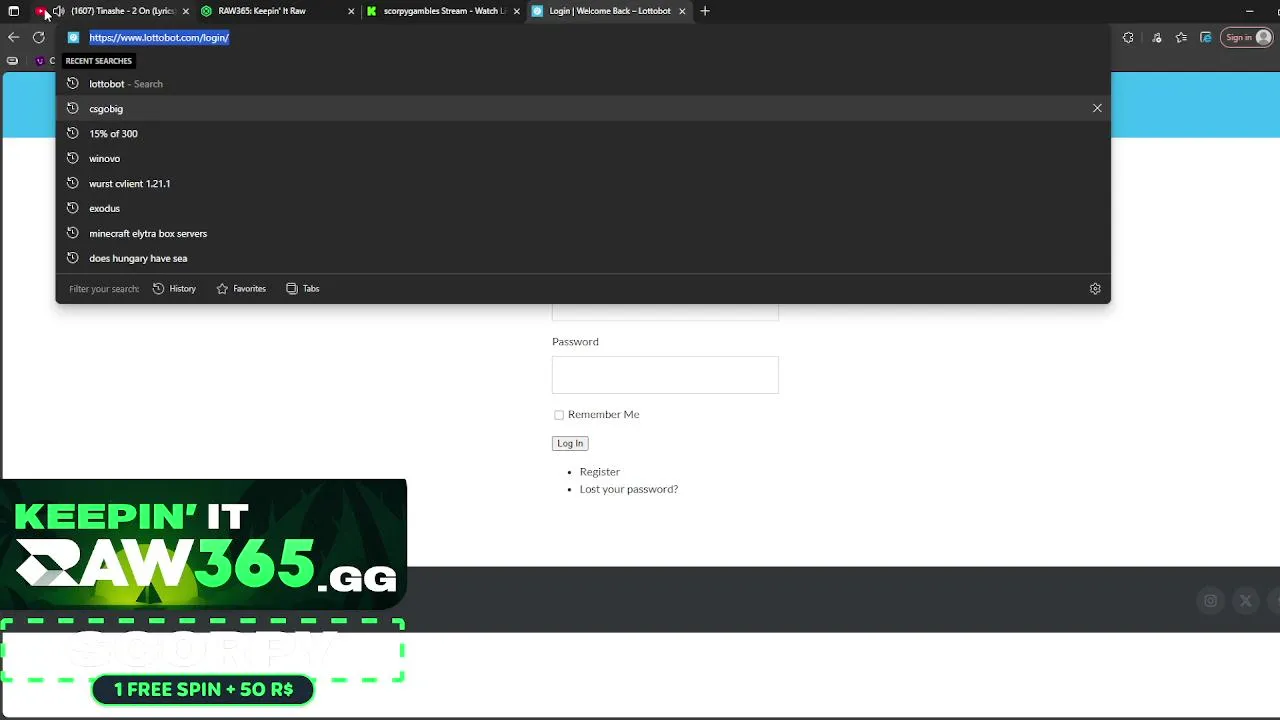Viewport: 1280px width, 720px height.
Task: Minimize the browser window
Action: tap(1250, 11)
